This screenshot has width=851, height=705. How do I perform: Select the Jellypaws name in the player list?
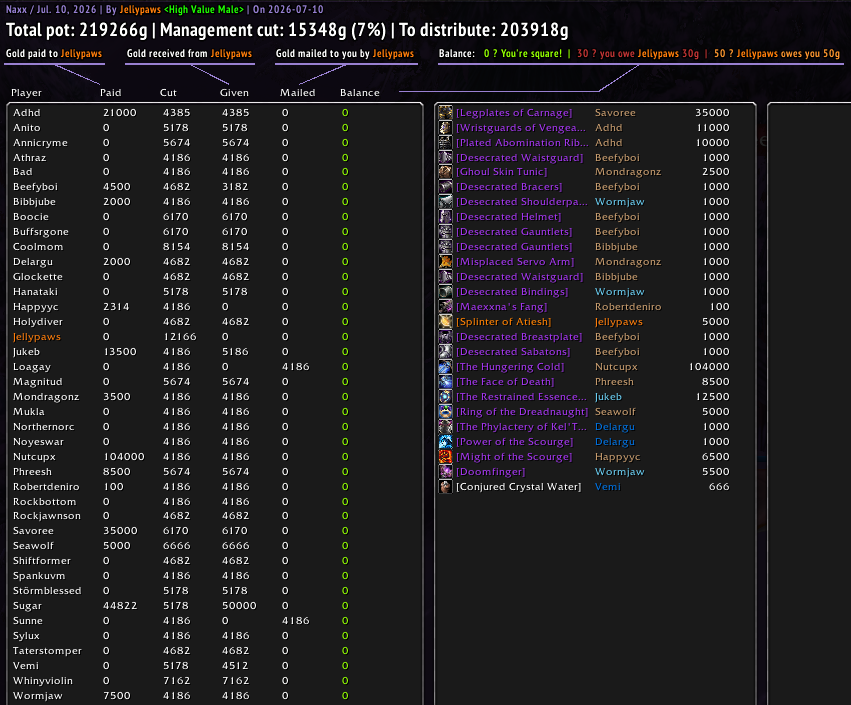(x=37, y=336)
